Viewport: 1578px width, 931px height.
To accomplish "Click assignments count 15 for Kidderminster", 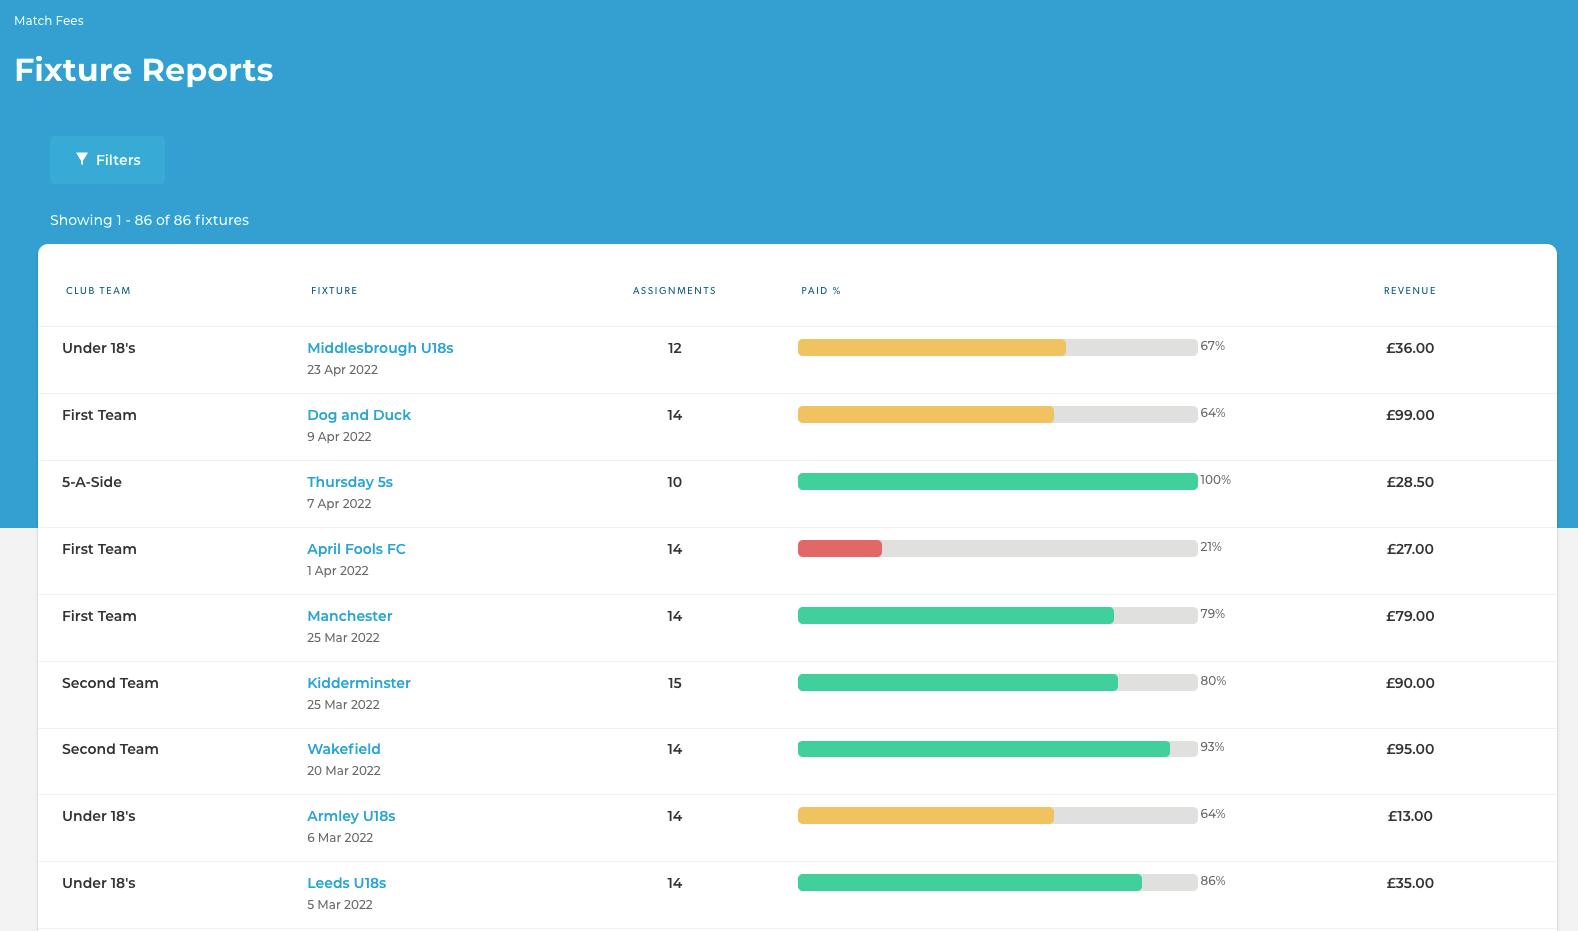I will pyautogui.click(x=675, y=683).
